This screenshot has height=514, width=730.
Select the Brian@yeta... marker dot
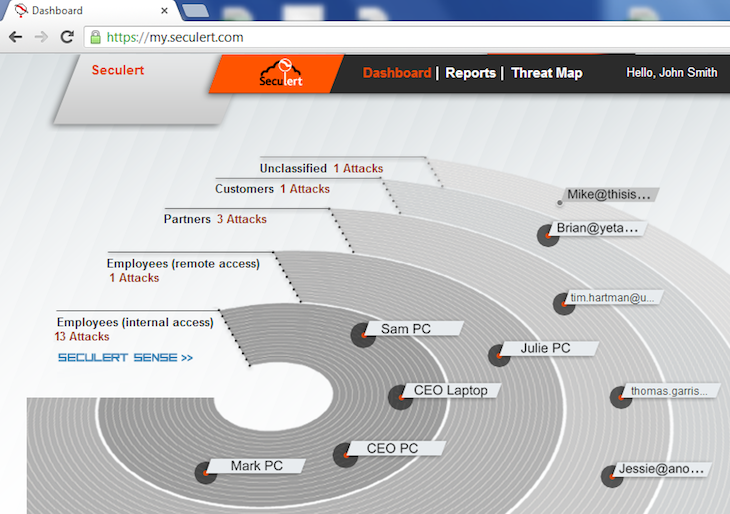[548, 235]
